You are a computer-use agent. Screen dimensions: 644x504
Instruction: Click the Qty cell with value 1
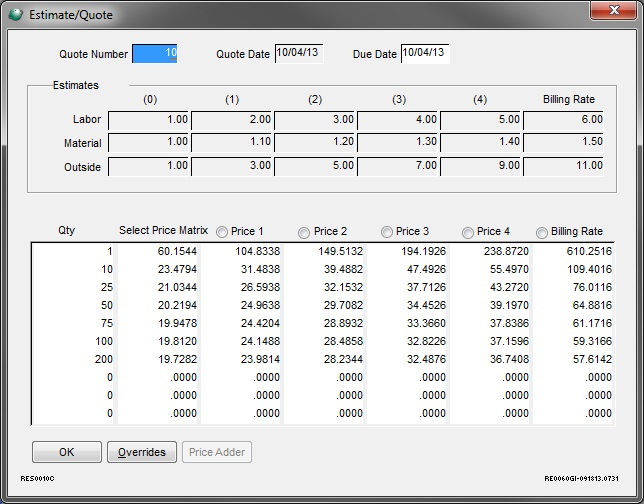tap(73, 251)
